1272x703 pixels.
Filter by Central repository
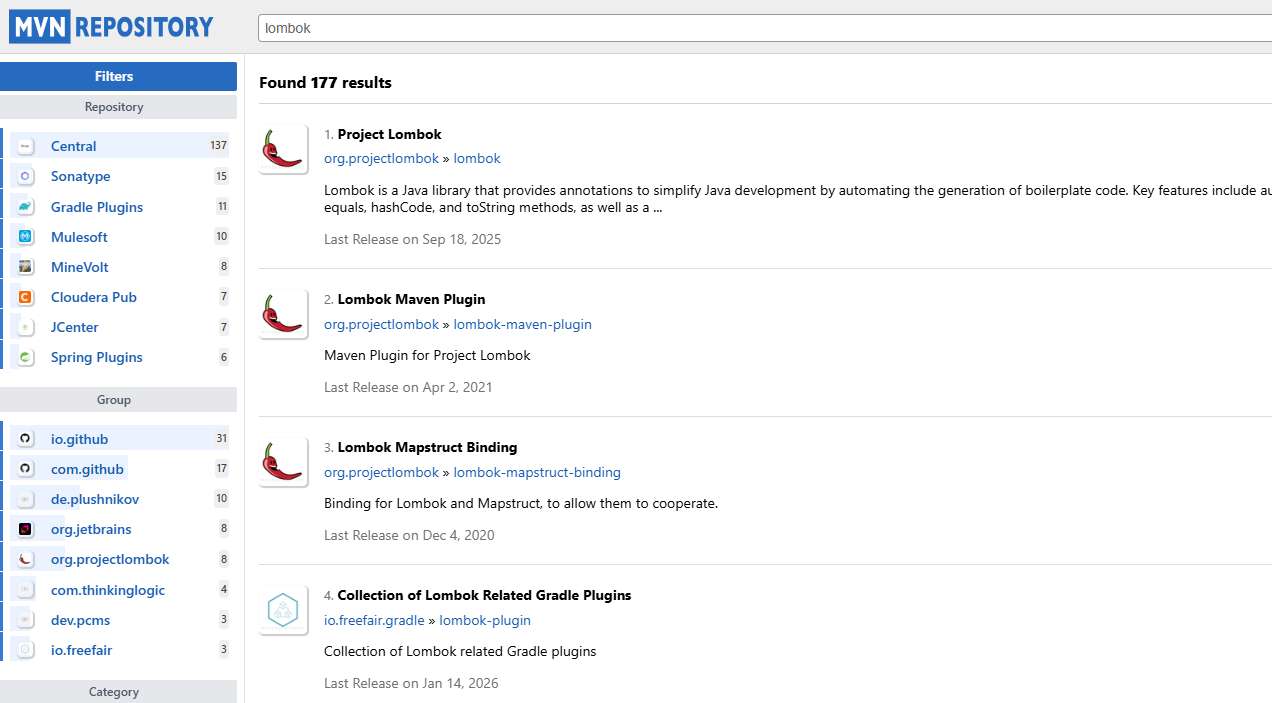click(x=74, y=146)
